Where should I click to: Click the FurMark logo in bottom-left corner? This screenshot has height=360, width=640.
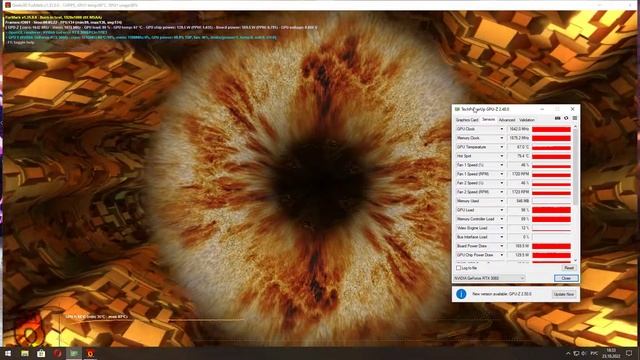click(29, 331)
